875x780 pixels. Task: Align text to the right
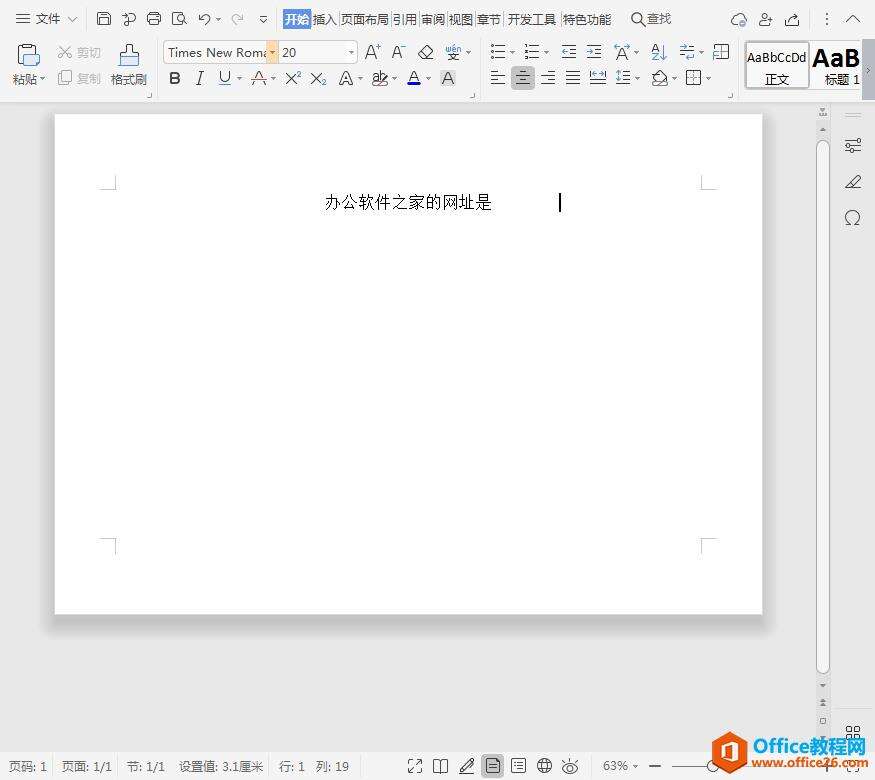(x=548, y=78)
